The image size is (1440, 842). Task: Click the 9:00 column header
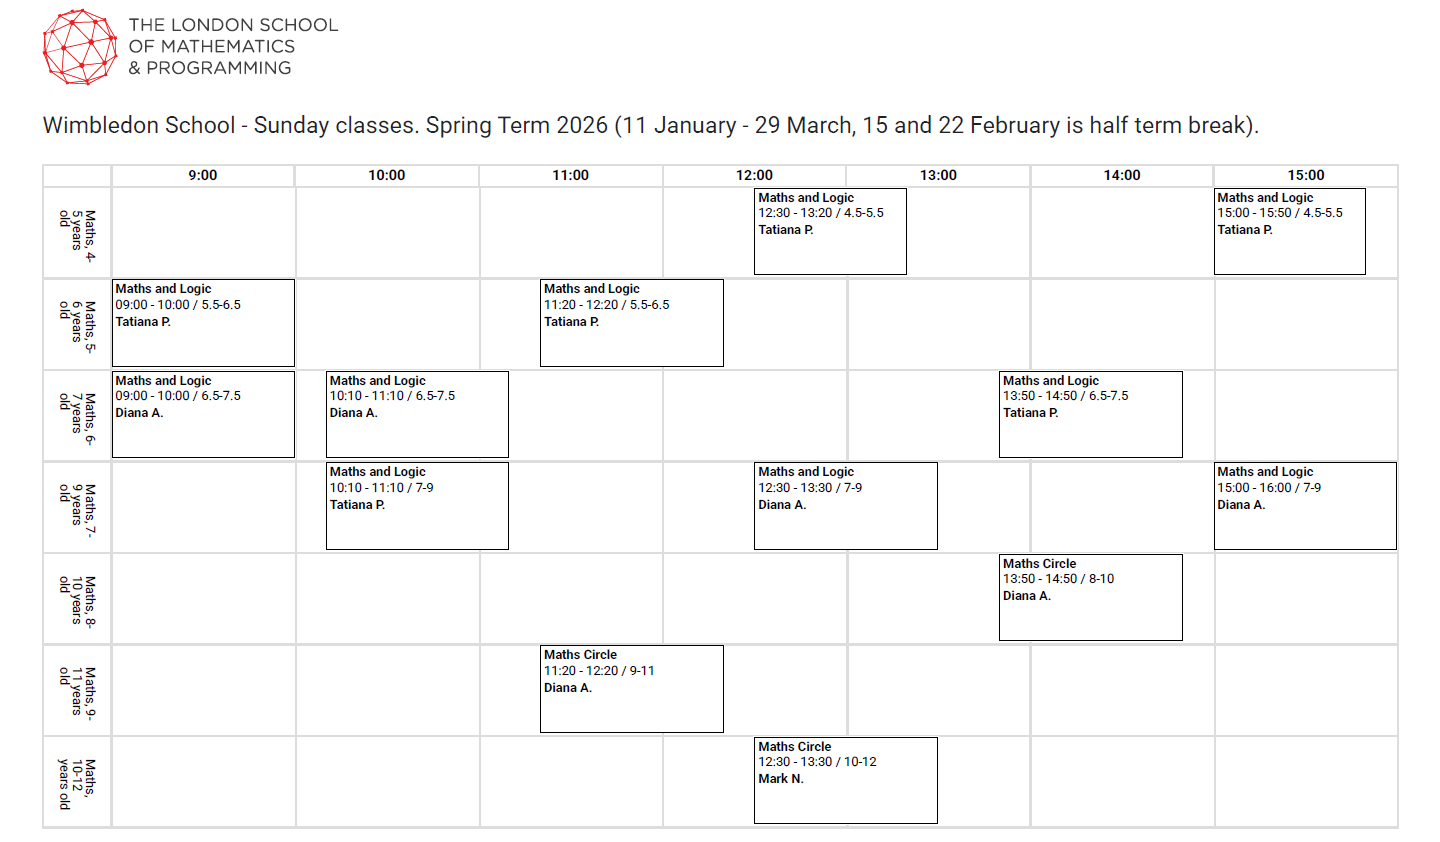pos(203,175)
